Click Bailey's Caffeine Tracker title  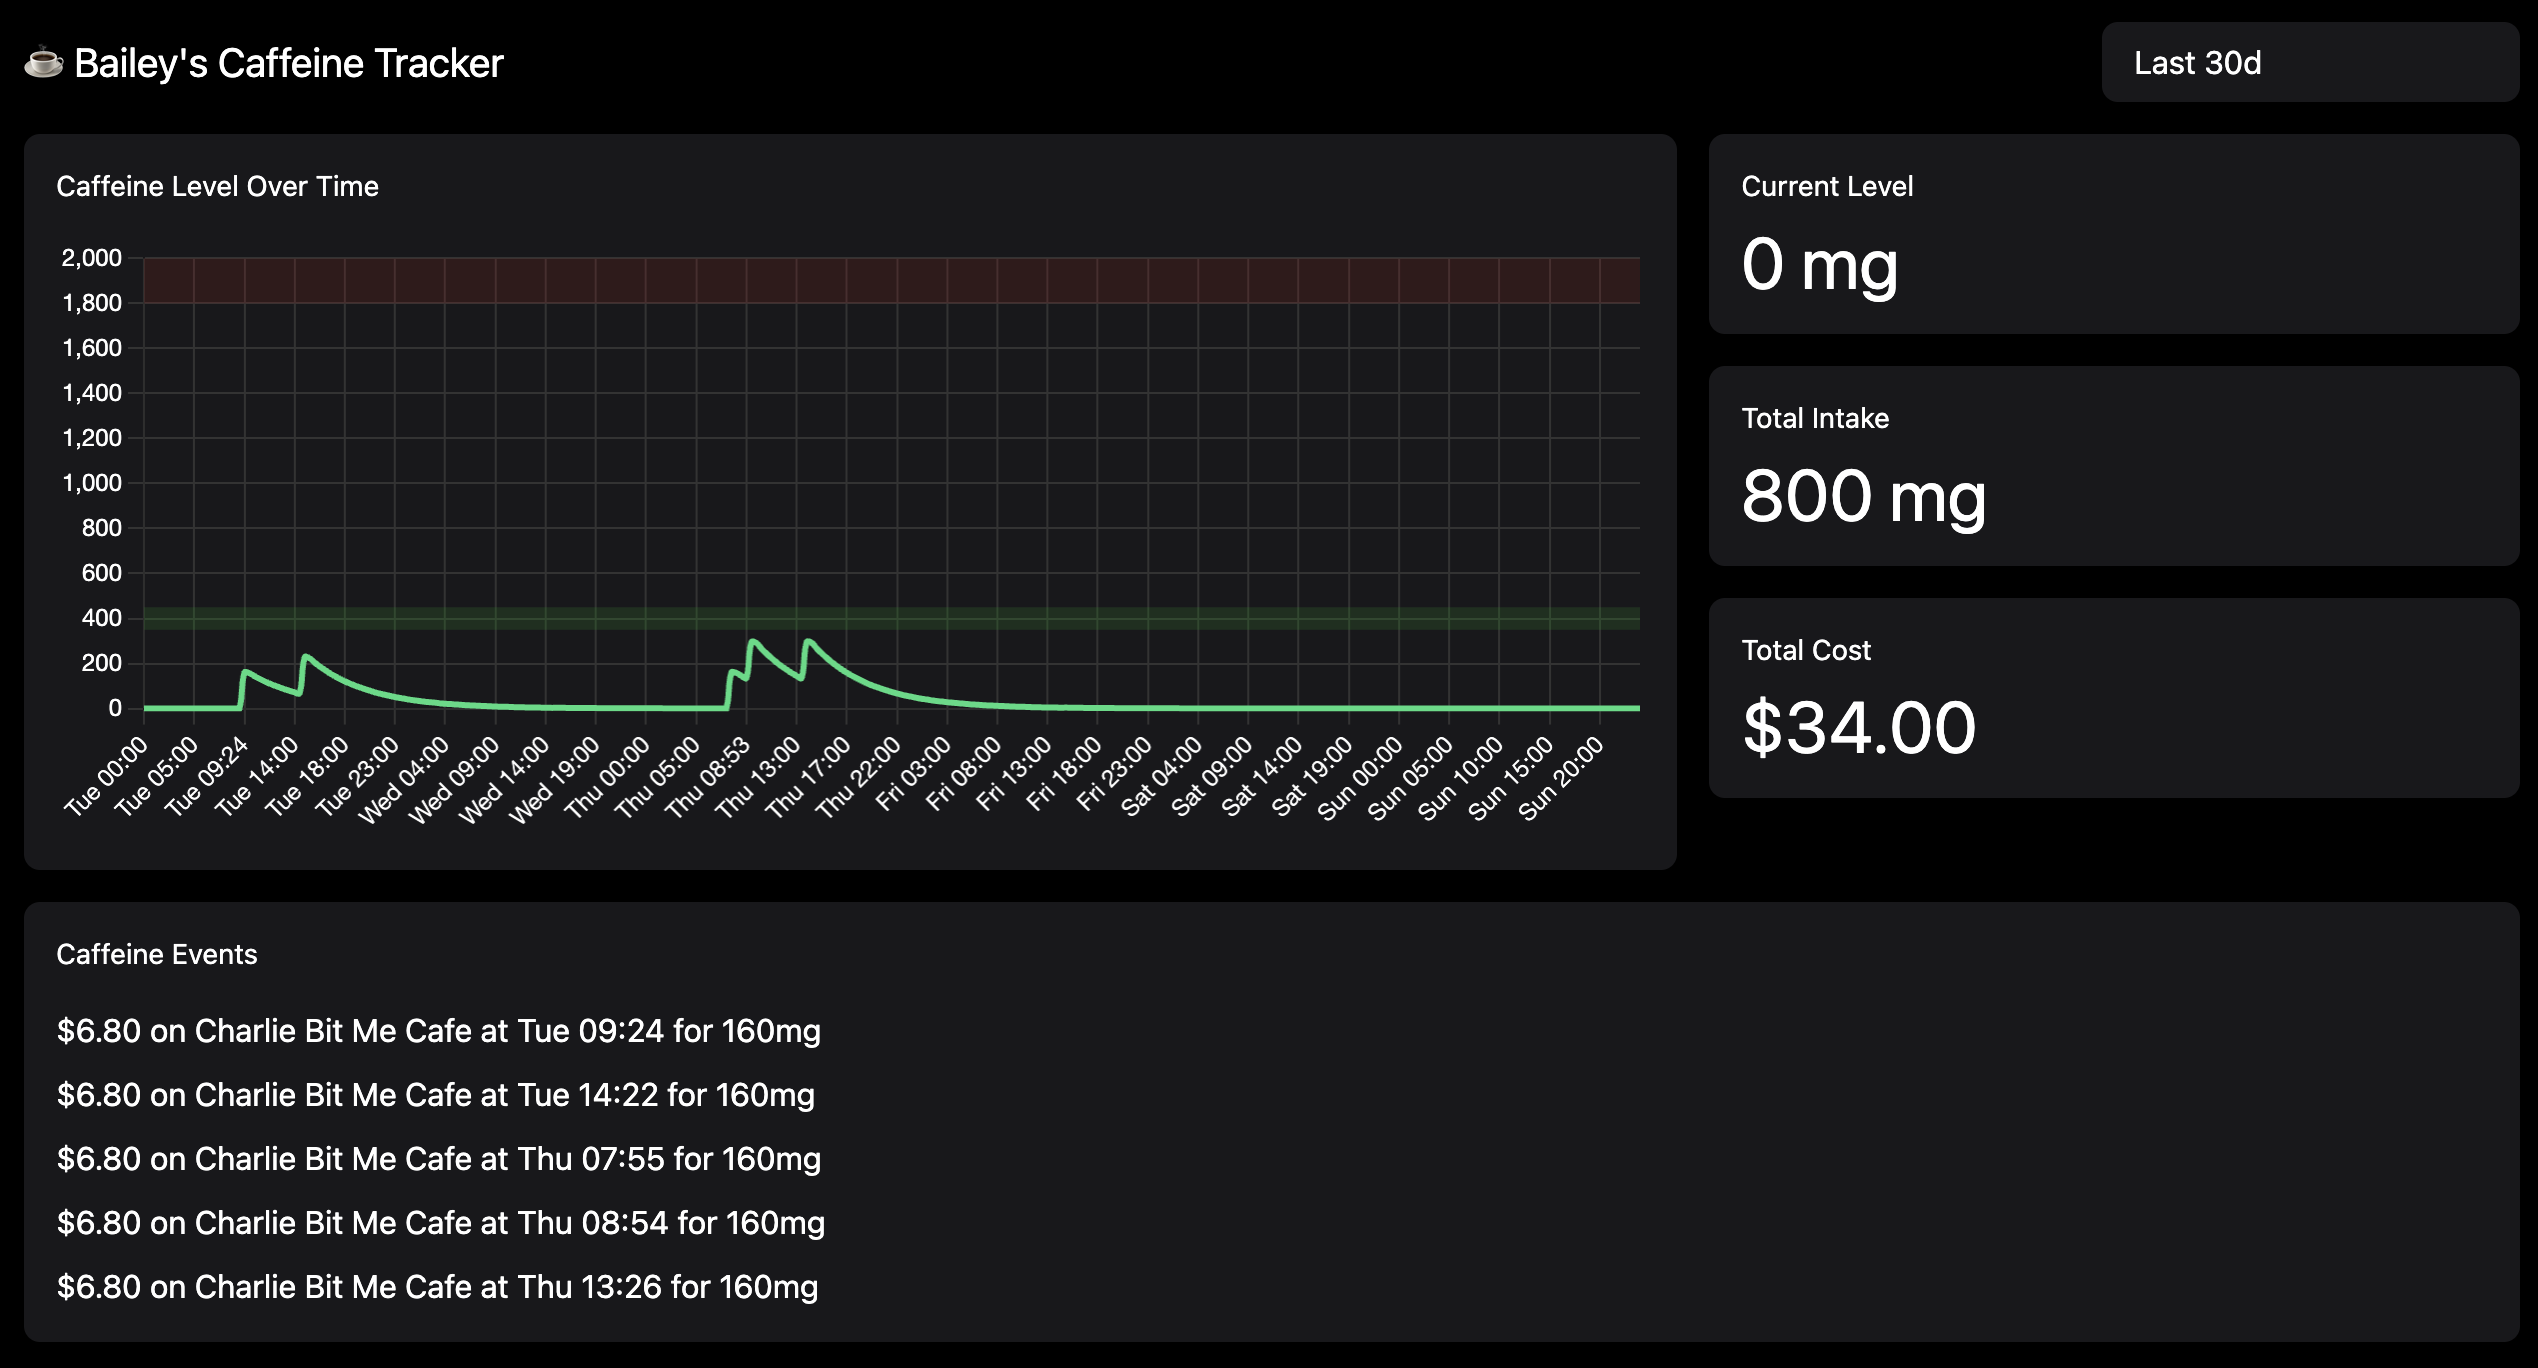[288, 62]
